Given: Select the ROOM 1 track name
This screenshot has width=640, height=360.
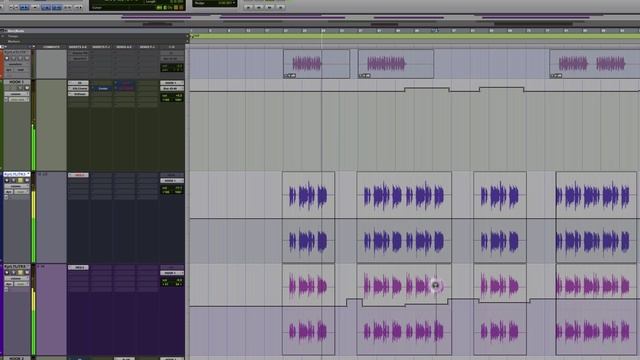Looking at the screenshot, I should point(16,82).
